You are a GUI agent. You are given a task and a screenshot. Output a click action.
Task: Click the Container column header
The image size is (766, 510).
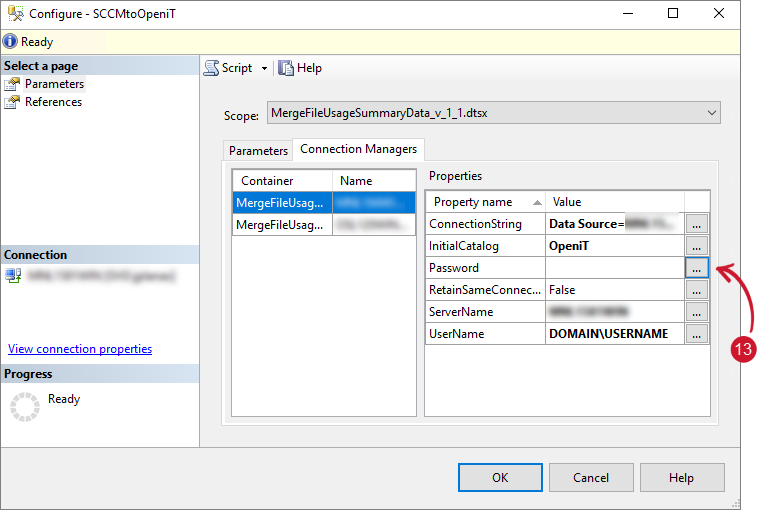coord(282,181)
